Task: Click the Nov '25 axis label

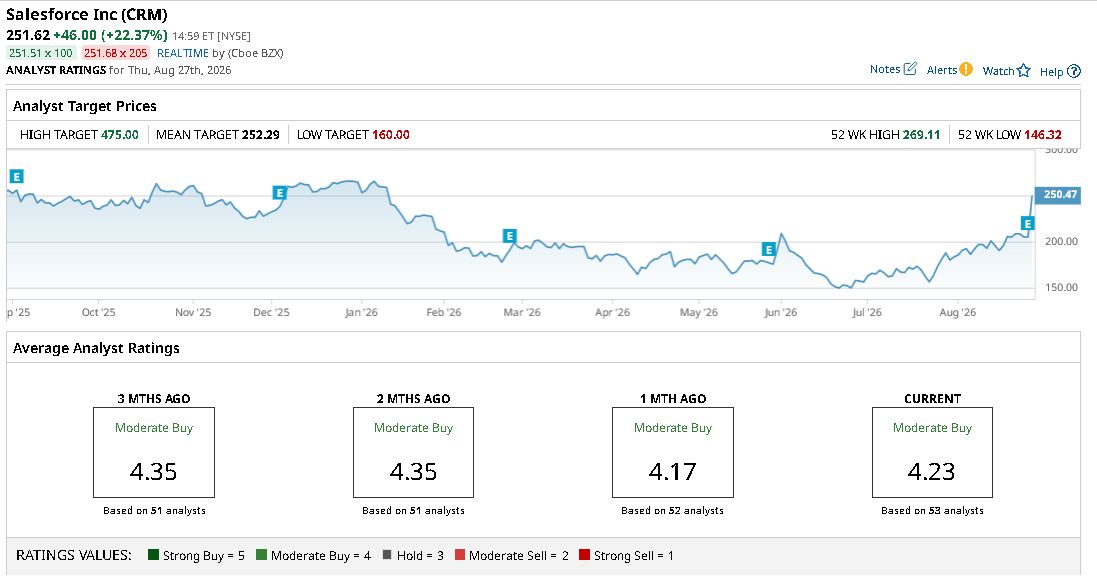Action: click(193, 313)
